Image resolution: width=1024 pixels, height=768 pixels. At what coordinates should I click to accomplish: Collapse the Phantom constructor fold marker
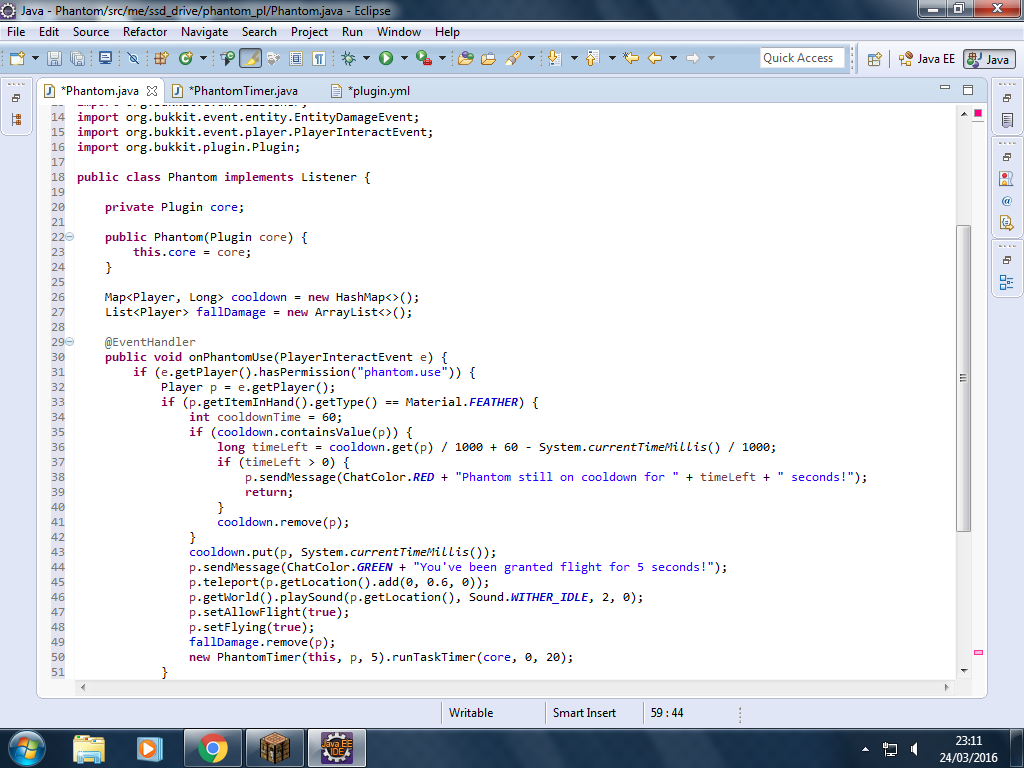coord(69,236)
